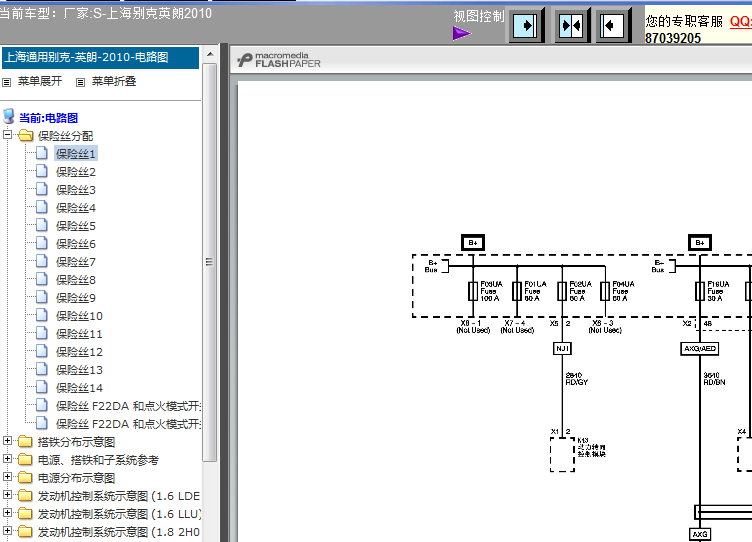
Task: Collapse the 保险丝分配 folder
Action: [x=7, y=135]
